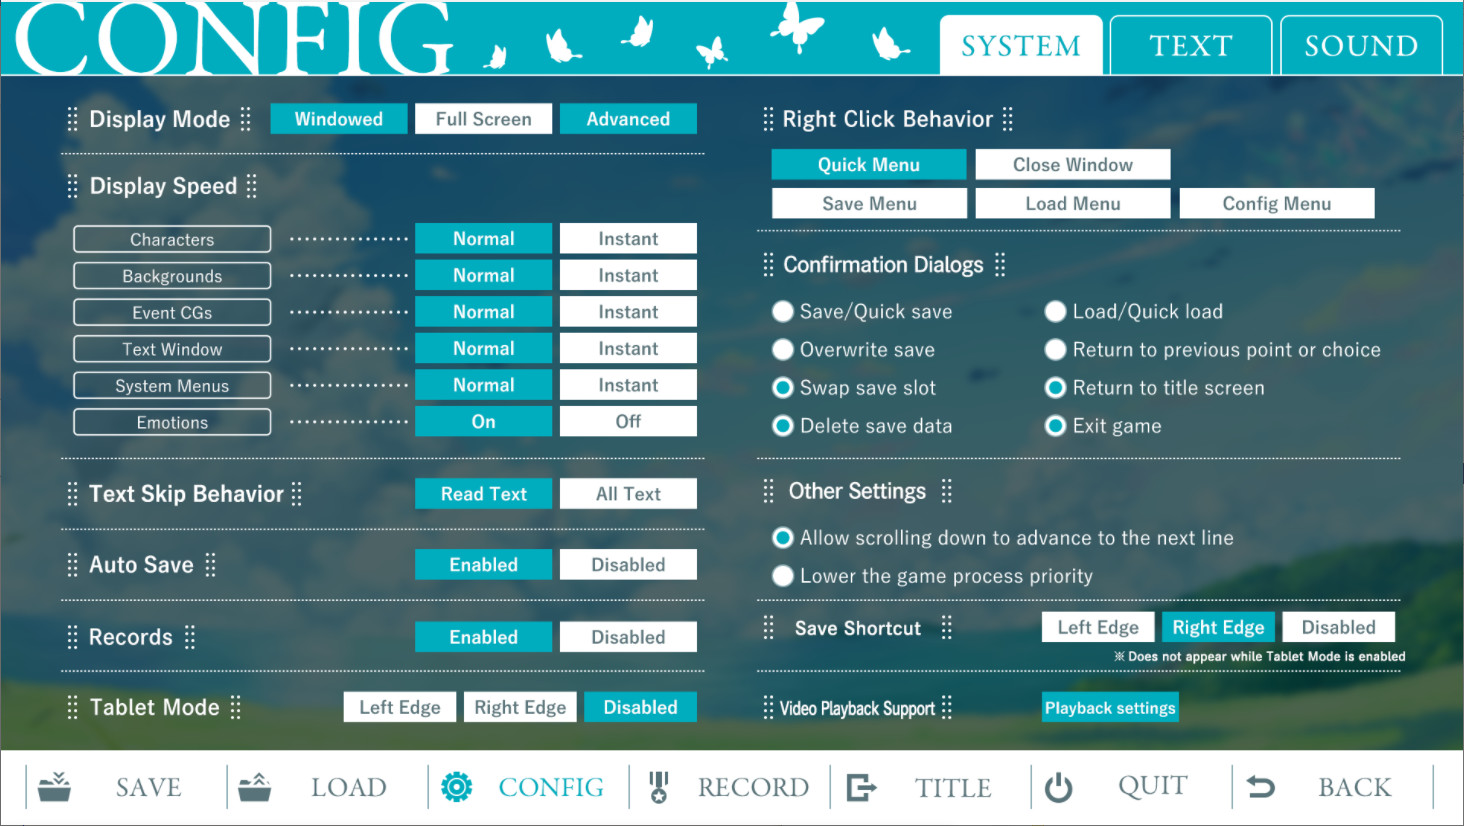Viewport: 1464px width, 826px height.
Task: Open the SOUND tab
Action: [x=1360, y=46]
